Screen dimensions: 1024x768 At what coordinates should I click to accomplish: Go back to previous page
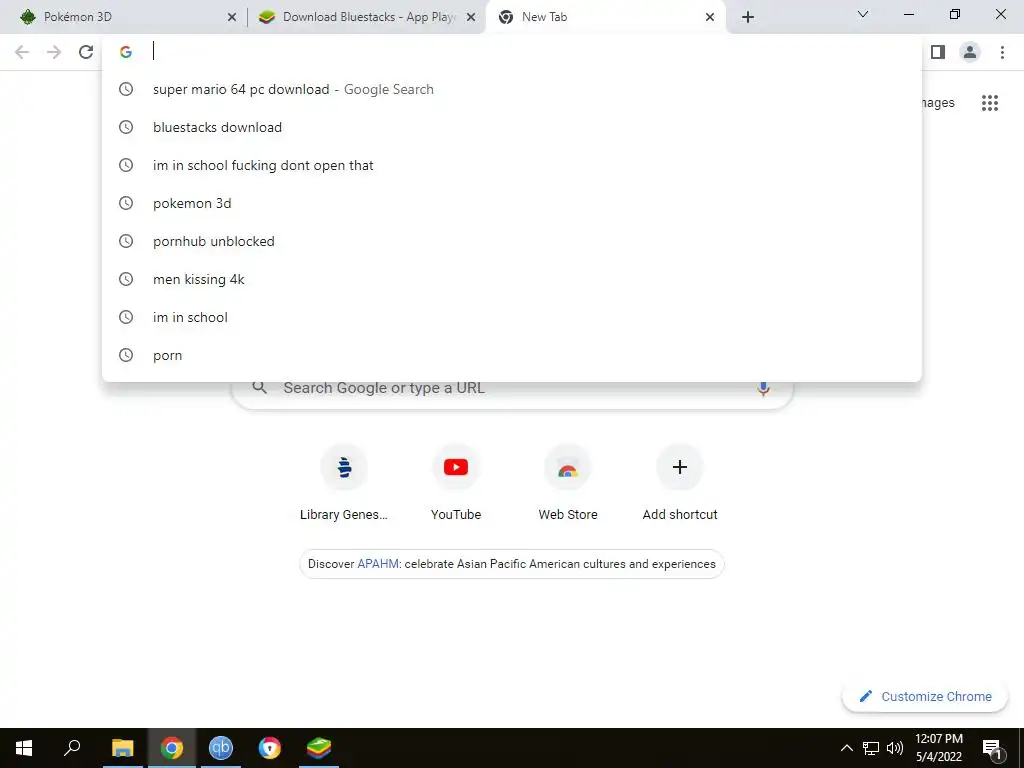coord(22,52)
